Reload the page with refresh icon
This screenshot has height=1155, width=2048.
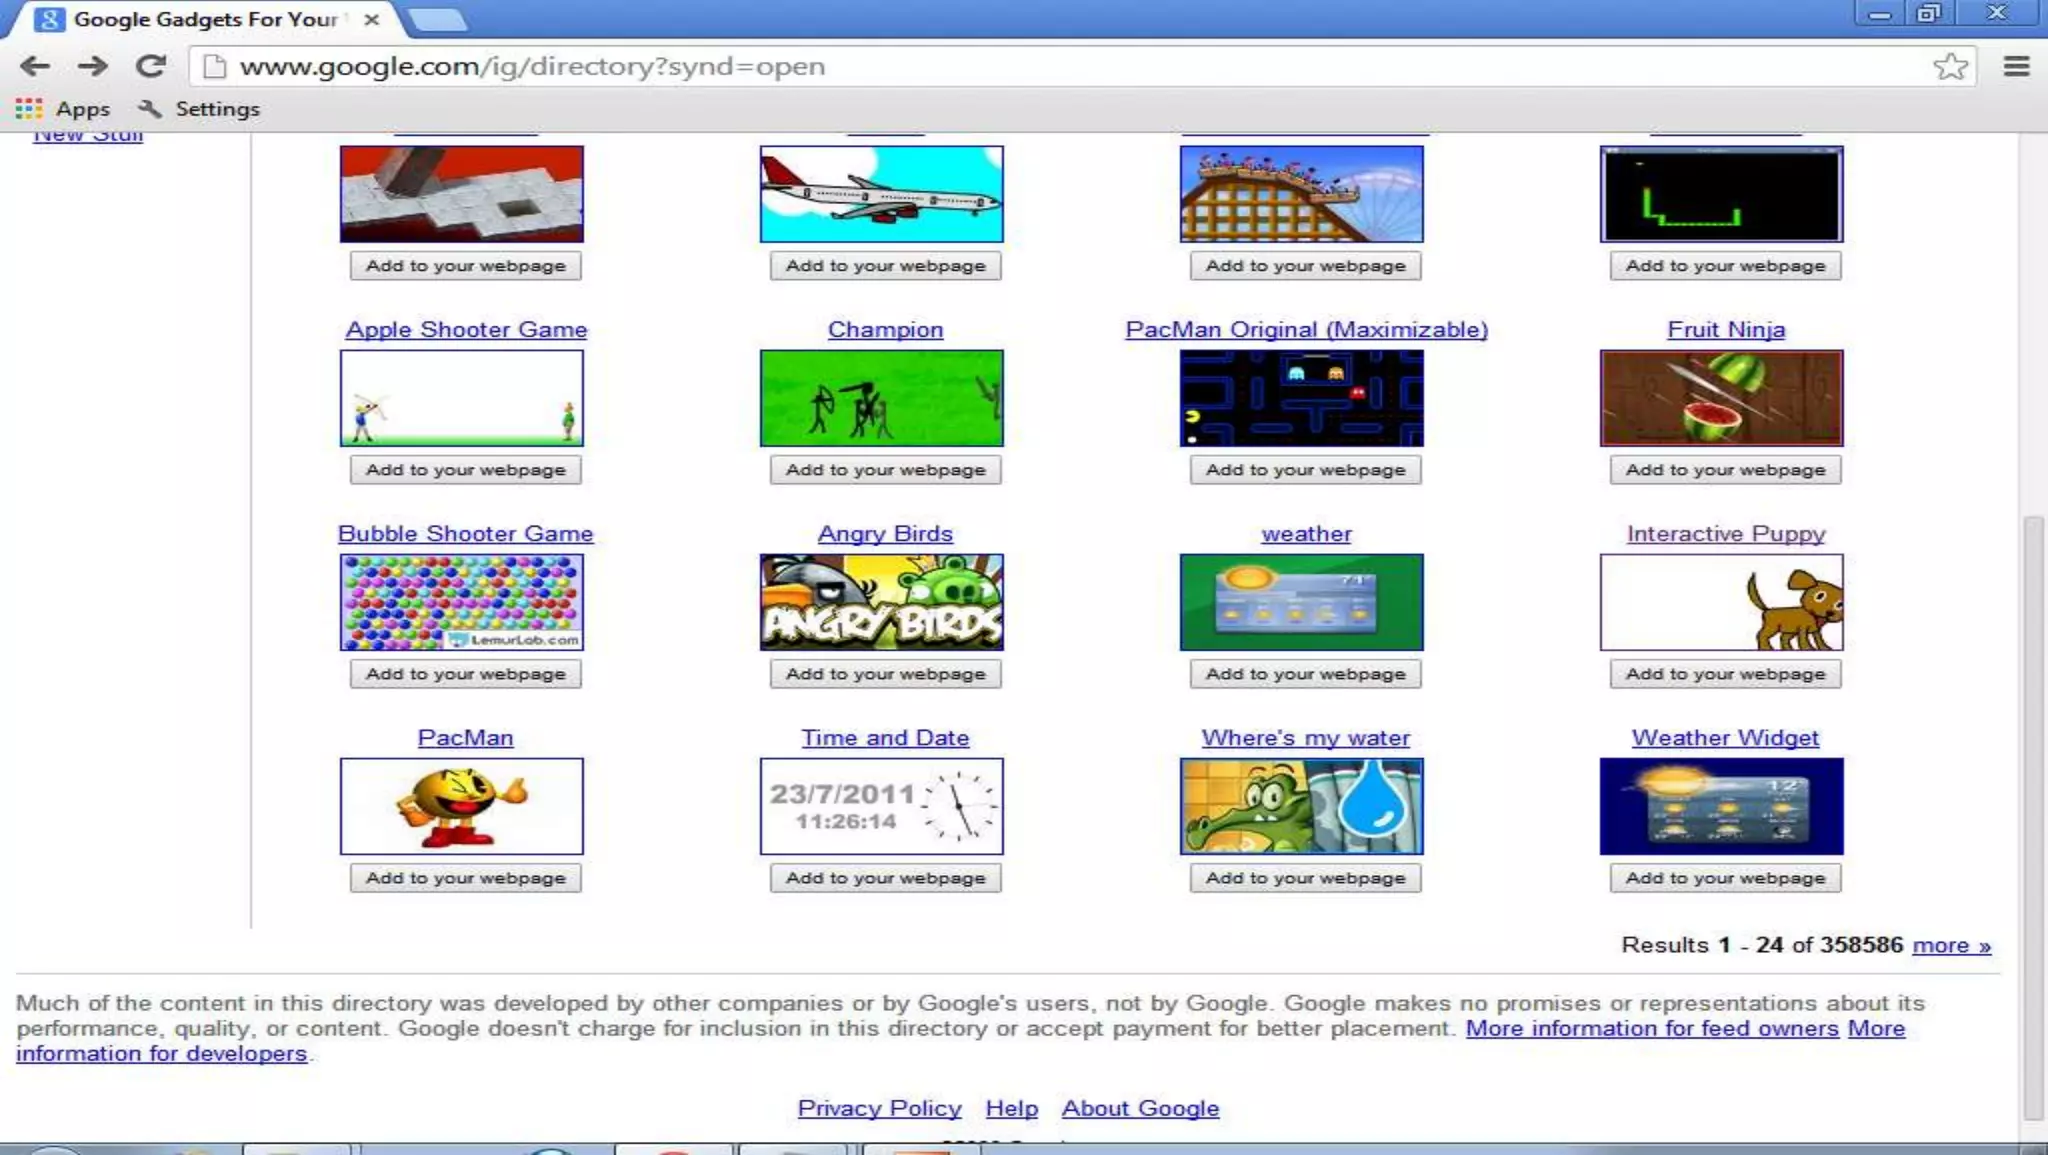click(151, 66)
